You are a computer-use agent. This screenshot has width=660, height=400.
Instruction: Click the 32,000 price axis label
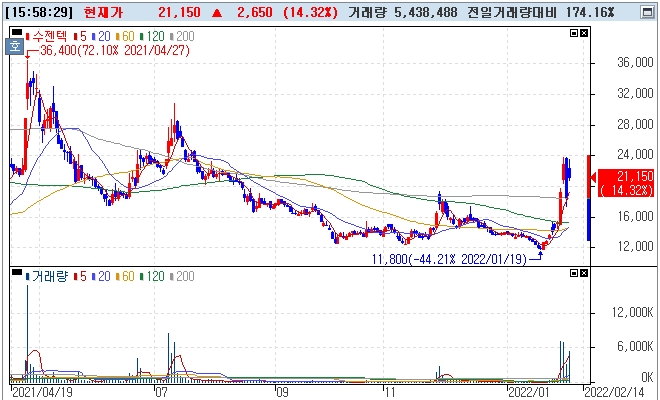635,93
